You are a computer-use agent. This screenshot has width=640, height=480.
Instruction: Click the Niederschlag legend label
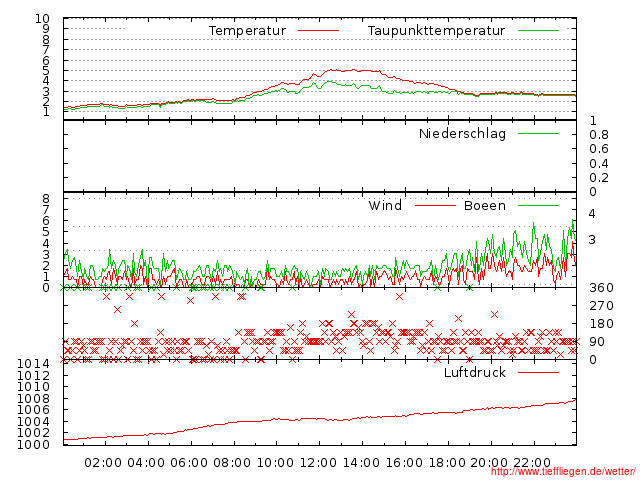click(x=462, y=134)
